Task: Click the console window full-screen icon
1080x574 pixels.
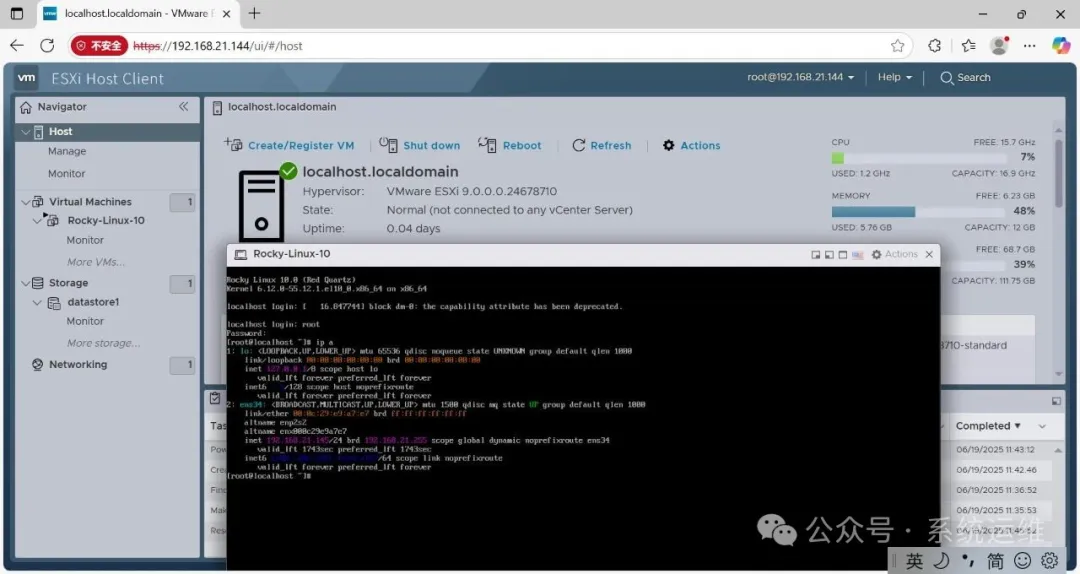Action: (x=842, y=255)
